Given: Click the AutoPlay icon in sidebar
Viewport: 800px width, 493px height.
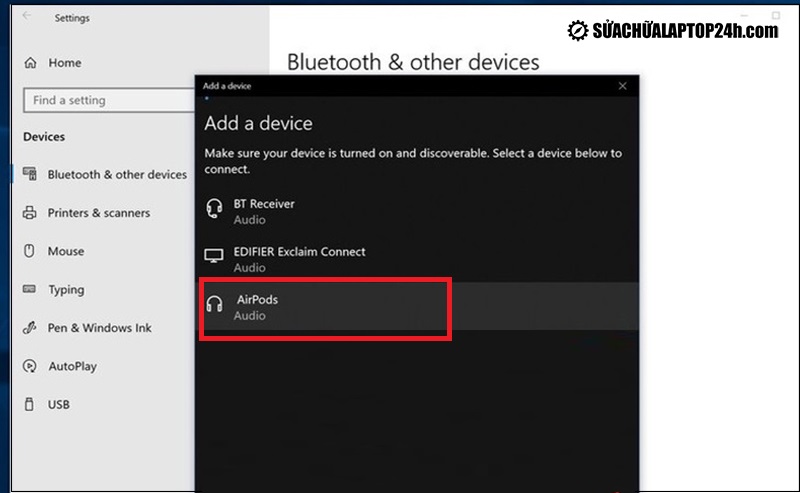Looking at the screenshot, I should click(x=29, y=366).
